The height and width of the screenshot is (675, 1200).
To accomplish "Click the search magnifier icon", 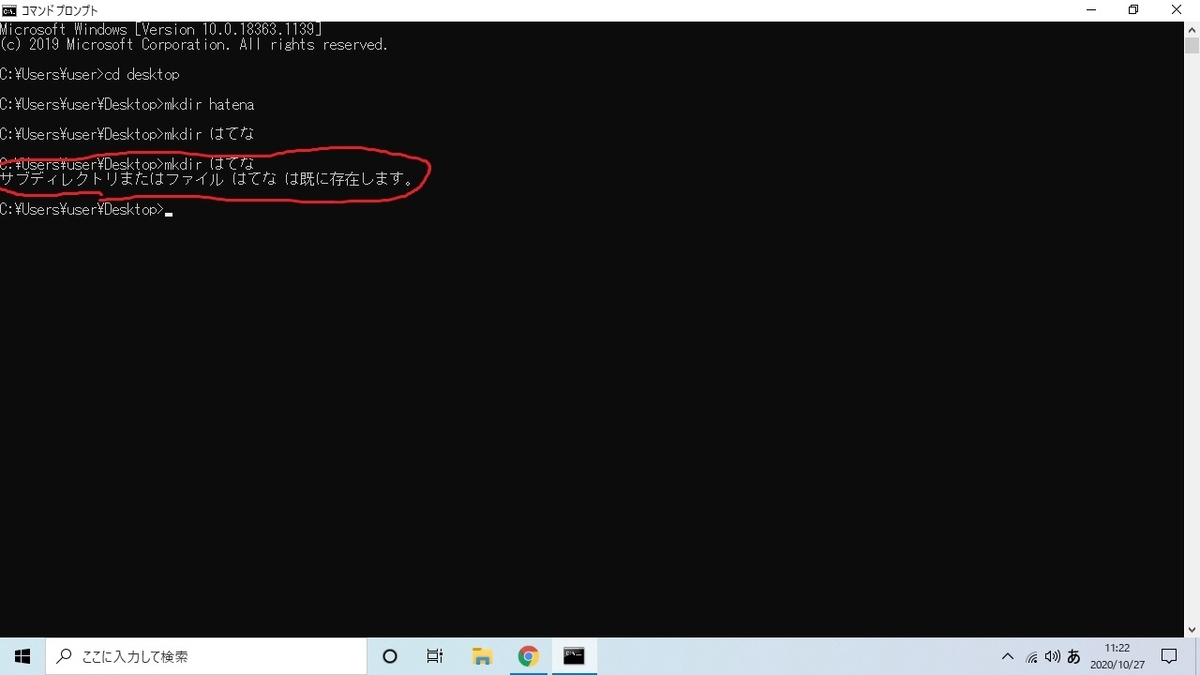I will (x=64, y=657).
